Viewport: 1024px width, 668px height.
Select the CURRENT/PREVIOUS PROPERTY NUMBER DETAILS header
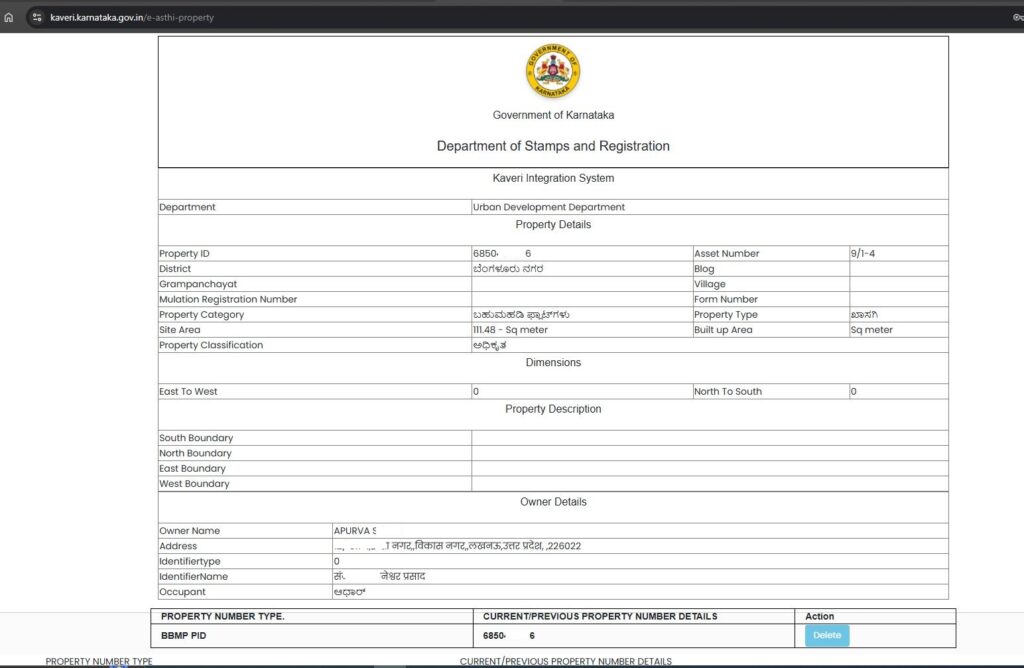[598, 615]
